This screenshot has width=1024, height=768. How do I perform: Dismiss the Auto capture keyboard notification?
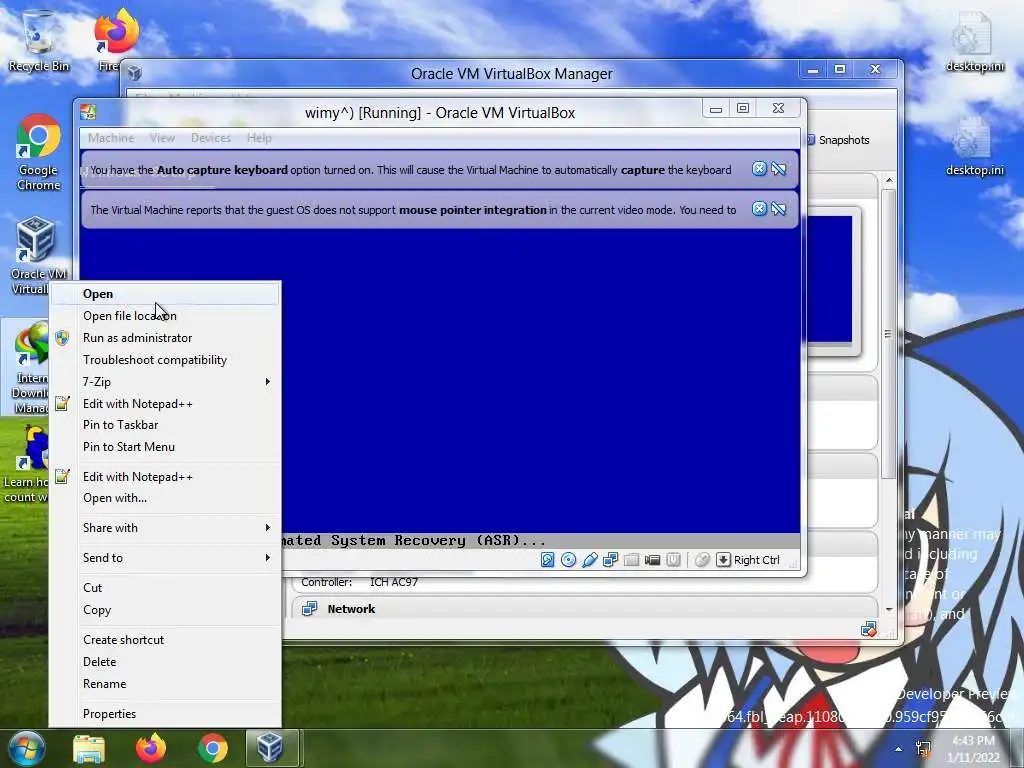pos(759,168)
